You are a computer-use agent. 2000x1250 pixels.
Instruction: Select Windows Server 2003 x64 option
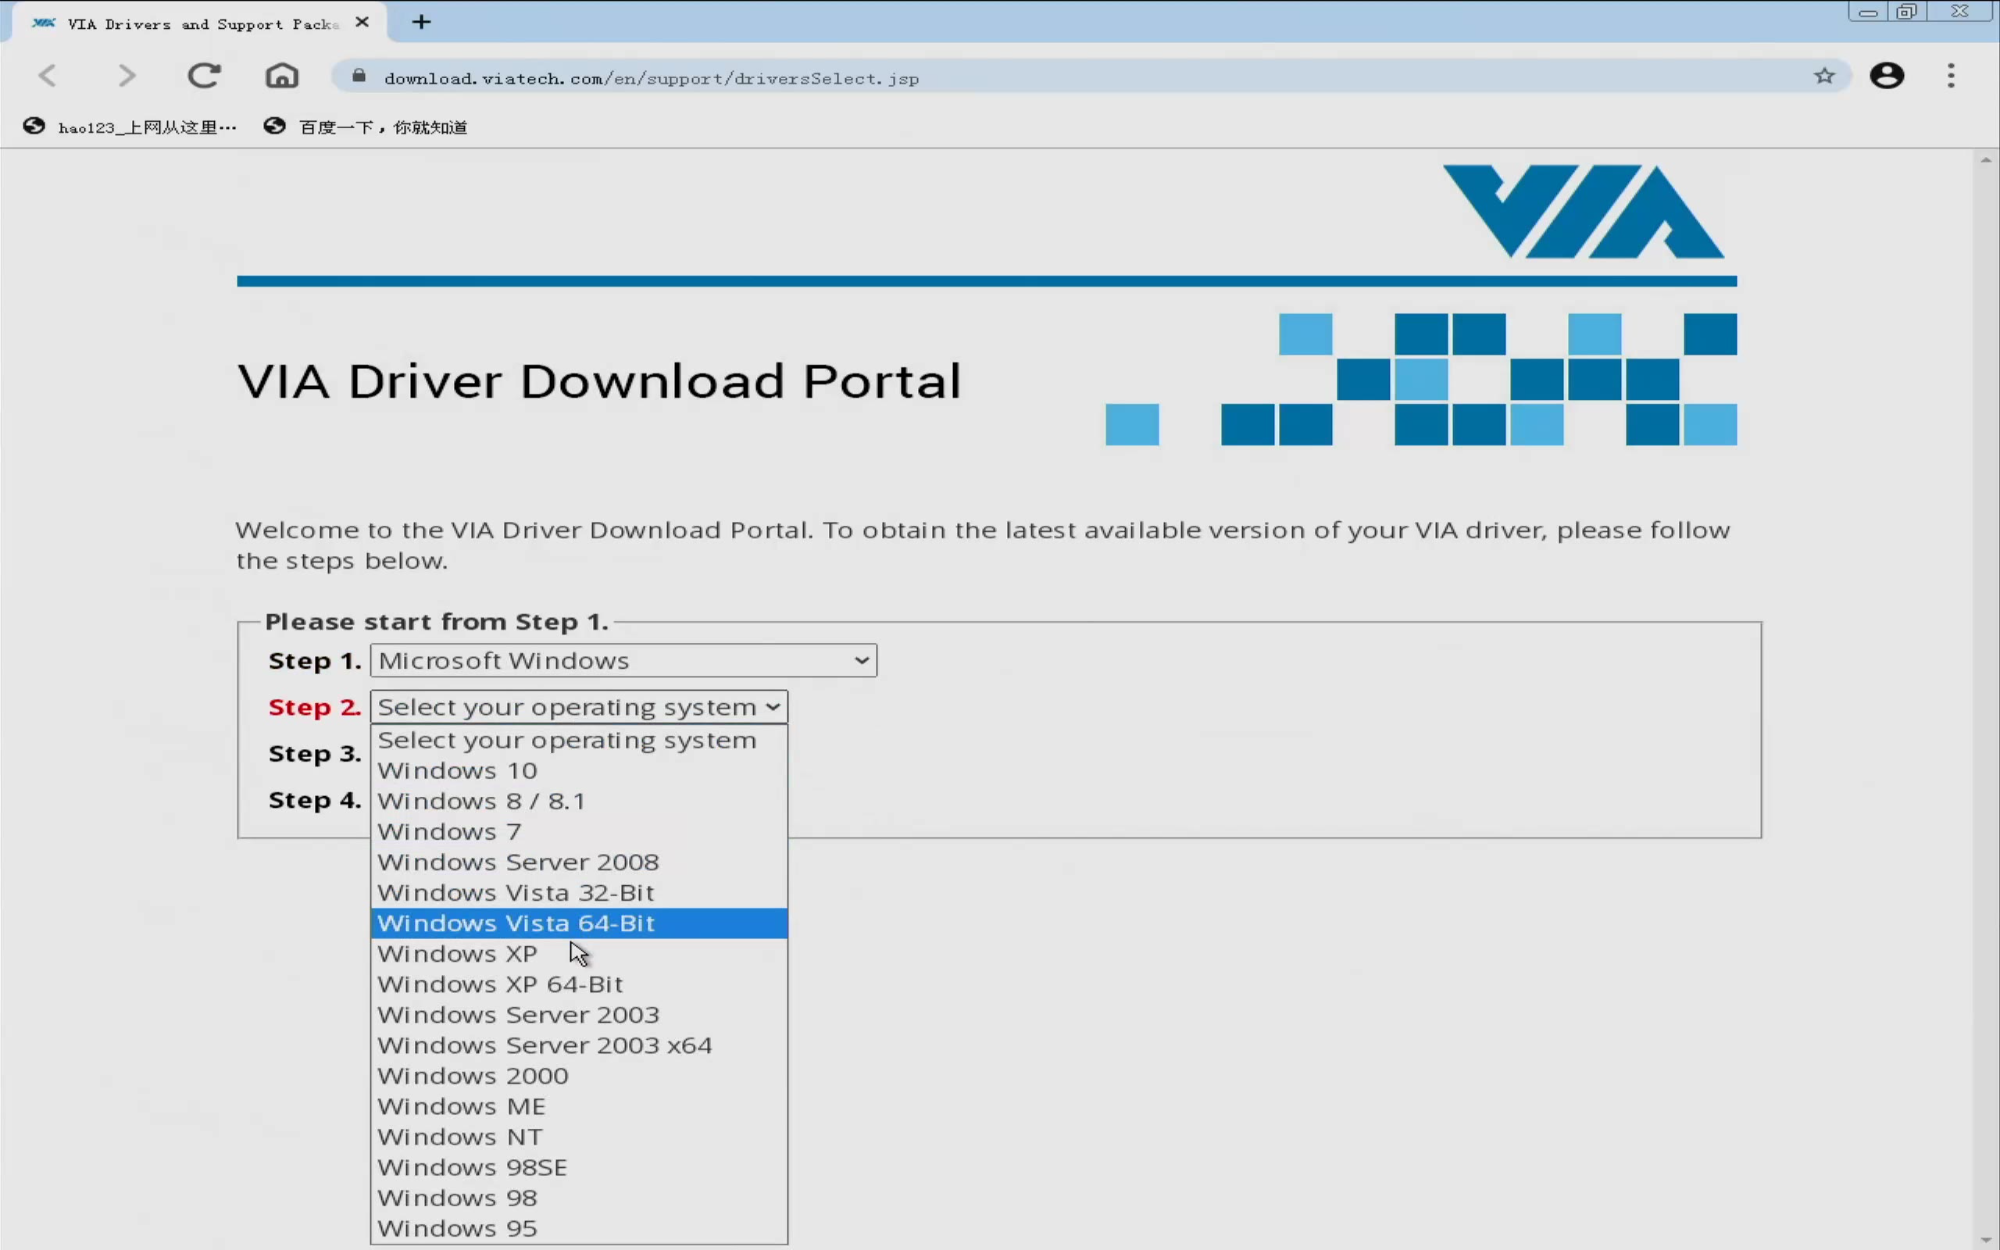579,1046
